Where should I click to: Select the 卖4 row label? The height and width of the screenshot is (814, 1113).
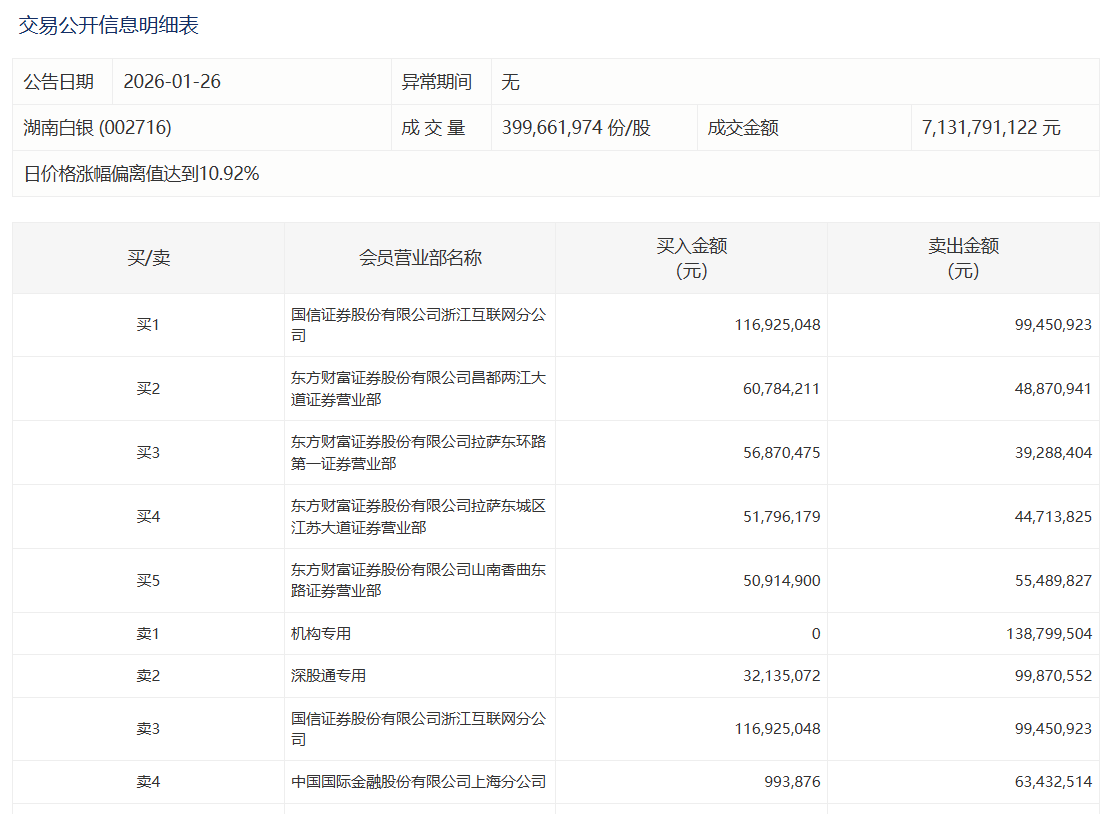click(x=147, y=783)
